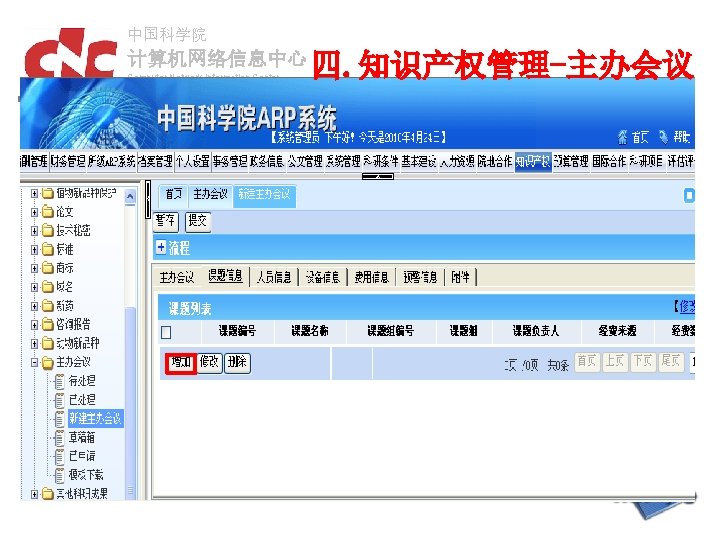Click the 修改 button under 课题列表
This screenshot has width=720, height=540.
[209, 363]
